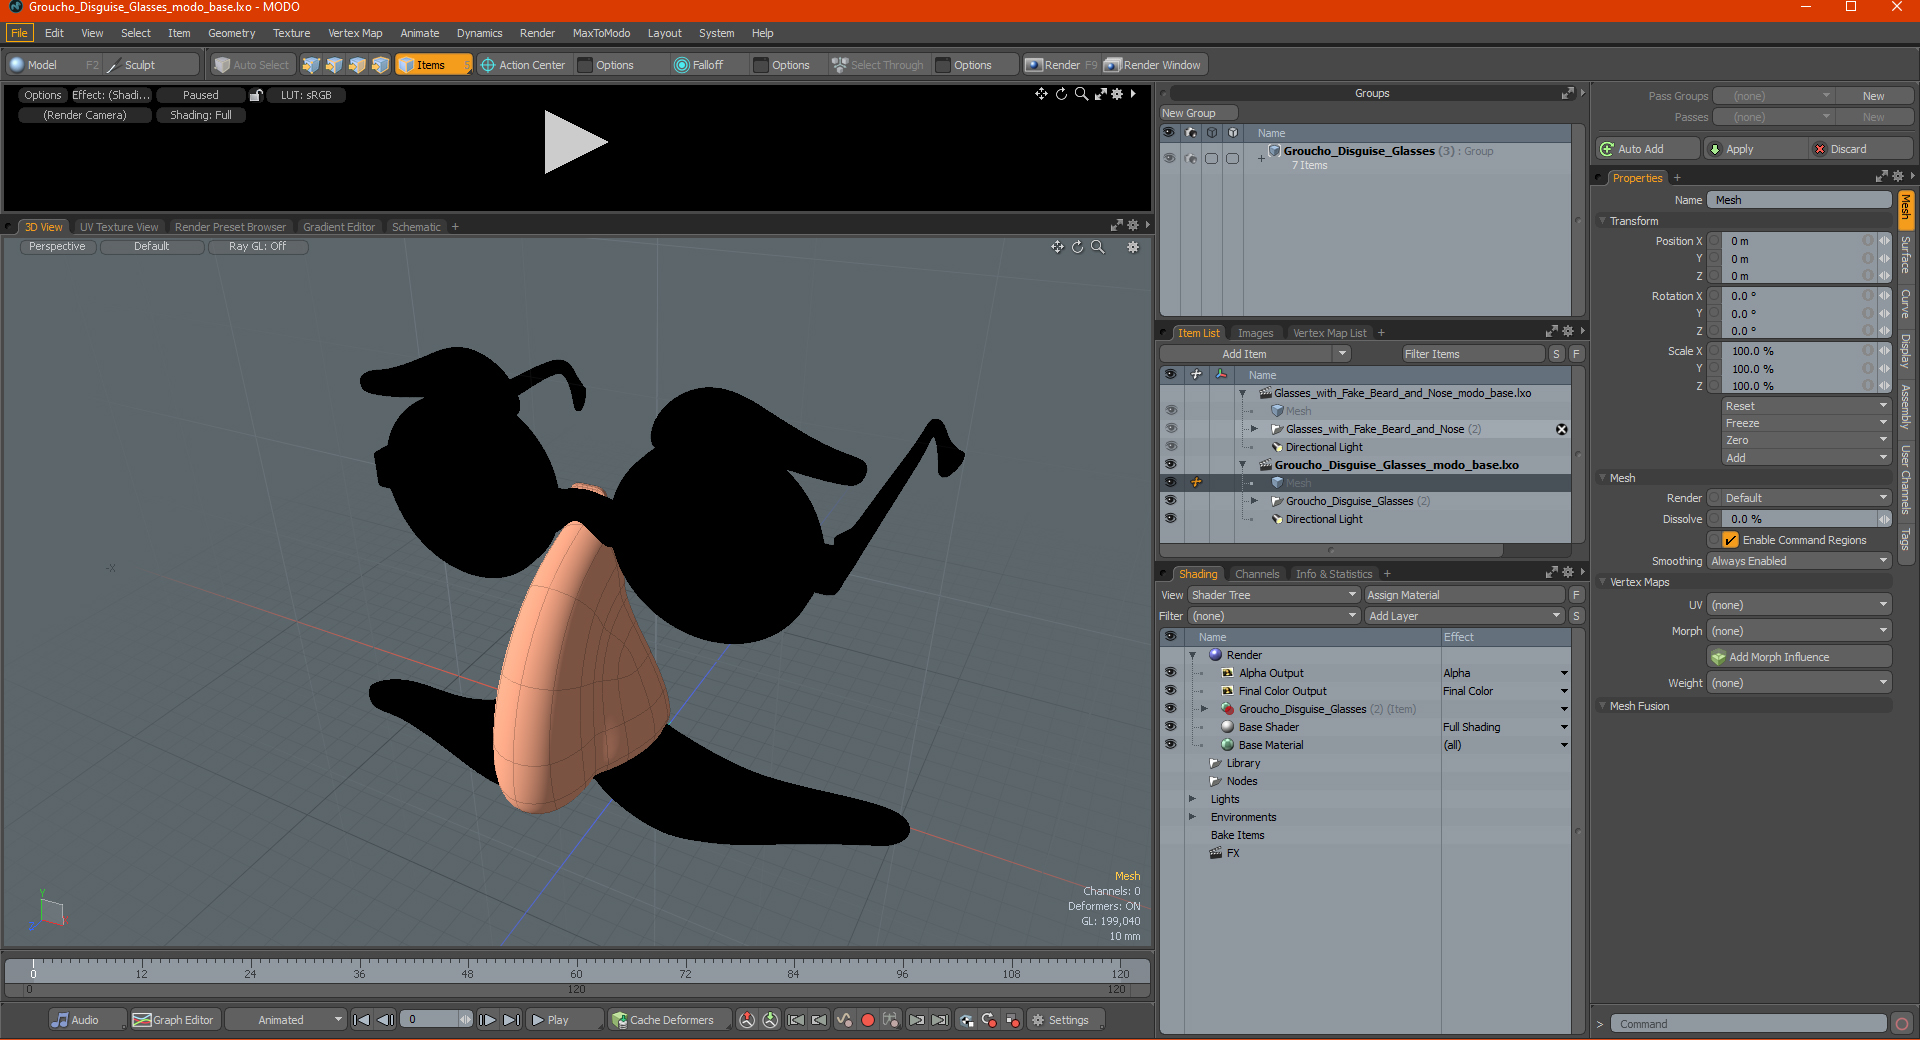This screenshot has width=1920, height=1040.
Task: Toggle Groucho_Disguise_Glasses group visibility eye
Action: click(x=1169, y=158)
